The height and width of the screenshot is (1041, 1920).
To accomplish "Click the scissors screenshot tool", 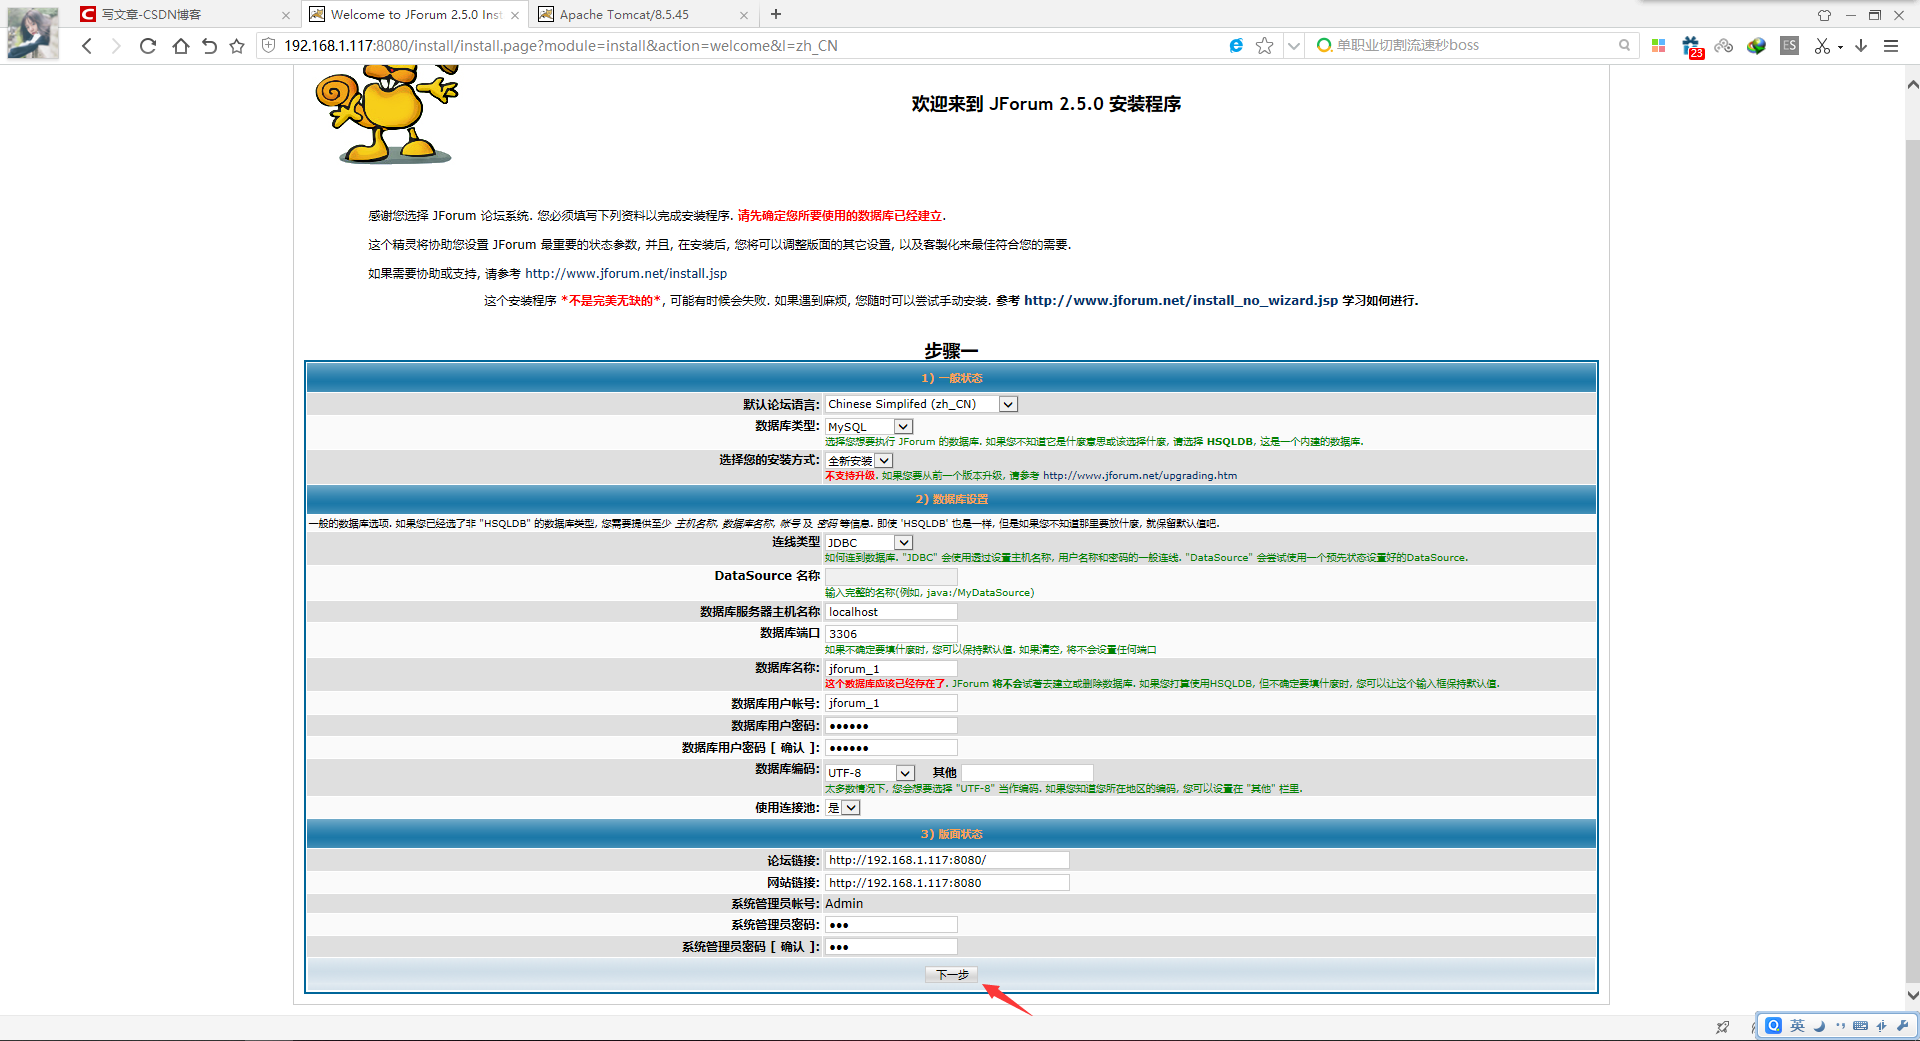I will pos(1822,45).
